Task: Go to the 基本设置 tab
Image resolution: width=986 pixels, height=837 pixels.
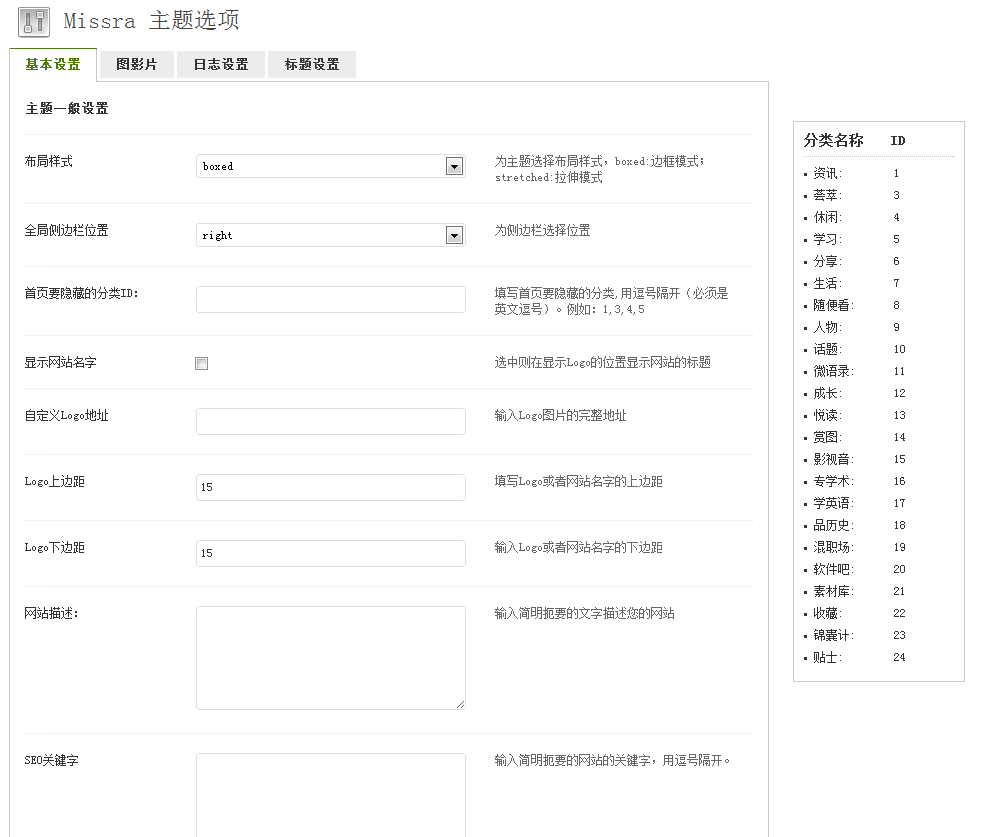Action: coord(53,64)
